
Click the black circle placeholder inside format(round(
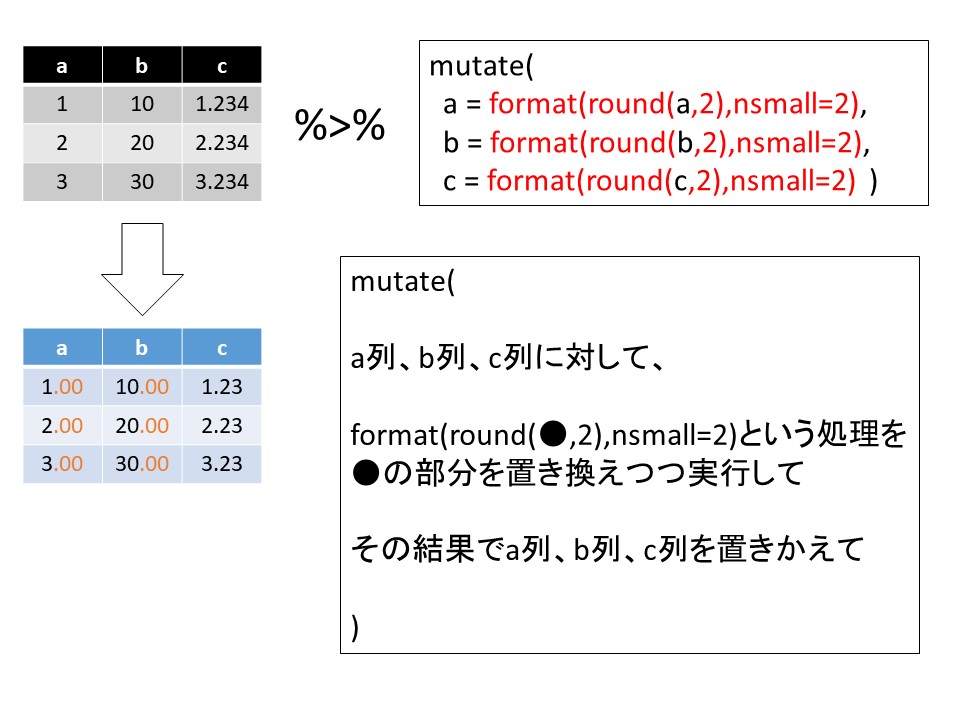pyautogui.click(x=551, y=434)
